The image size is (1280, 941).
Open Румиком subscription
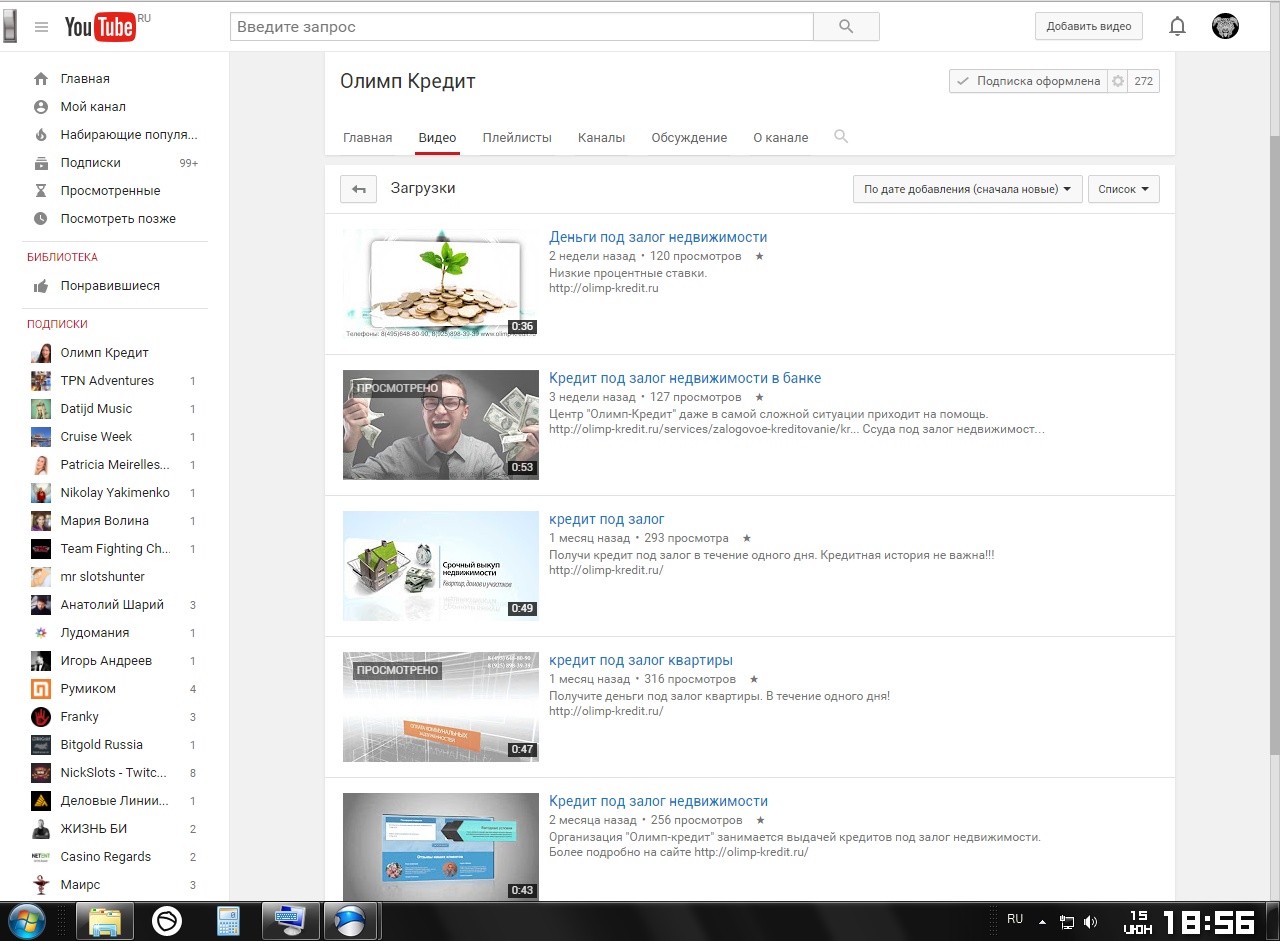[88, 689]
